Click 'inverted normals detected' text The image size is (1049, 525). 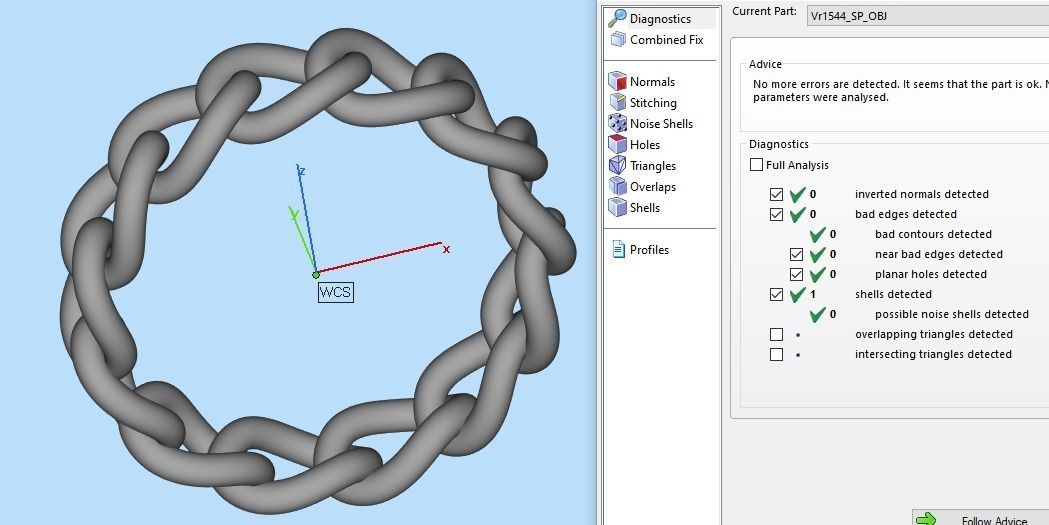coord(921,194)
